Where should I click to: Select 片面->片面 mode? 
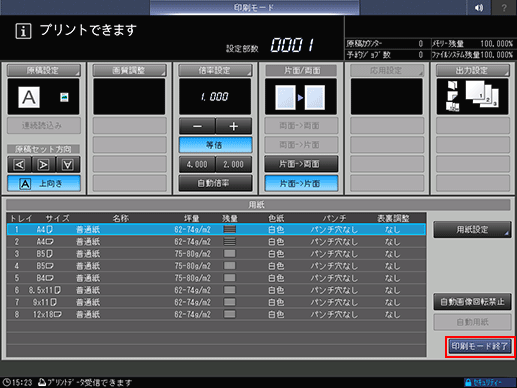pos(301,183)
